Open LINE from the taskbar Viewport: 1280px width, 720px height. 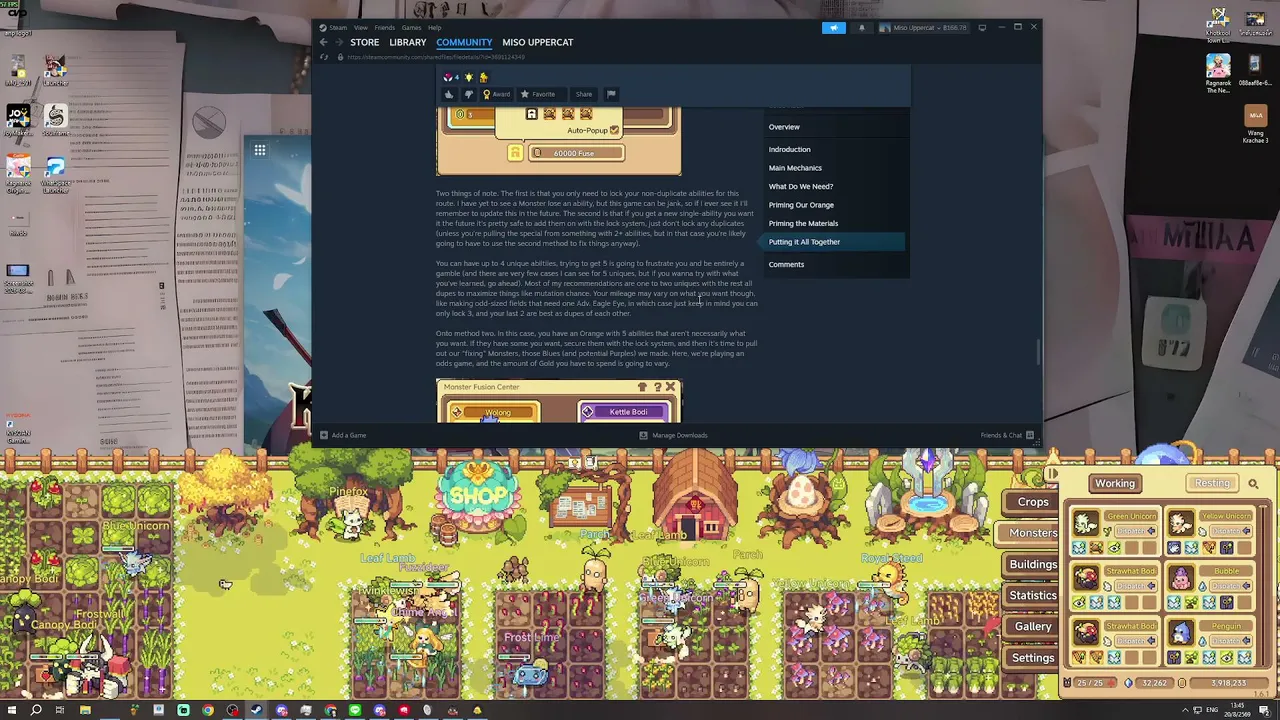[x=355, y=710]
